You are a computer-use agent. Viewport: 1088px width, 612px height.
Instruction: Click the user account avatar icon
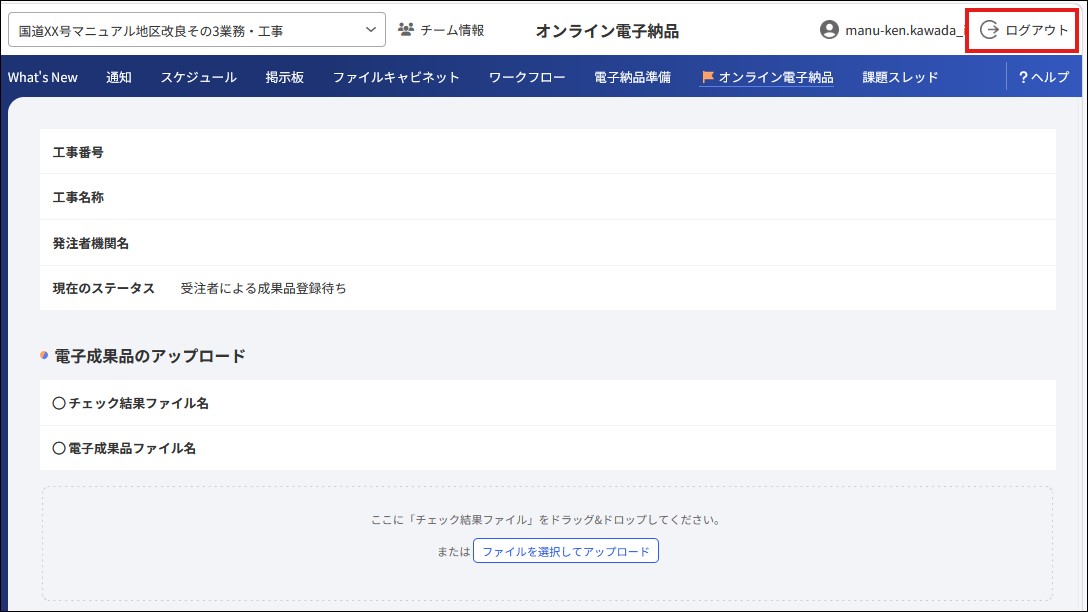(829, 30)
